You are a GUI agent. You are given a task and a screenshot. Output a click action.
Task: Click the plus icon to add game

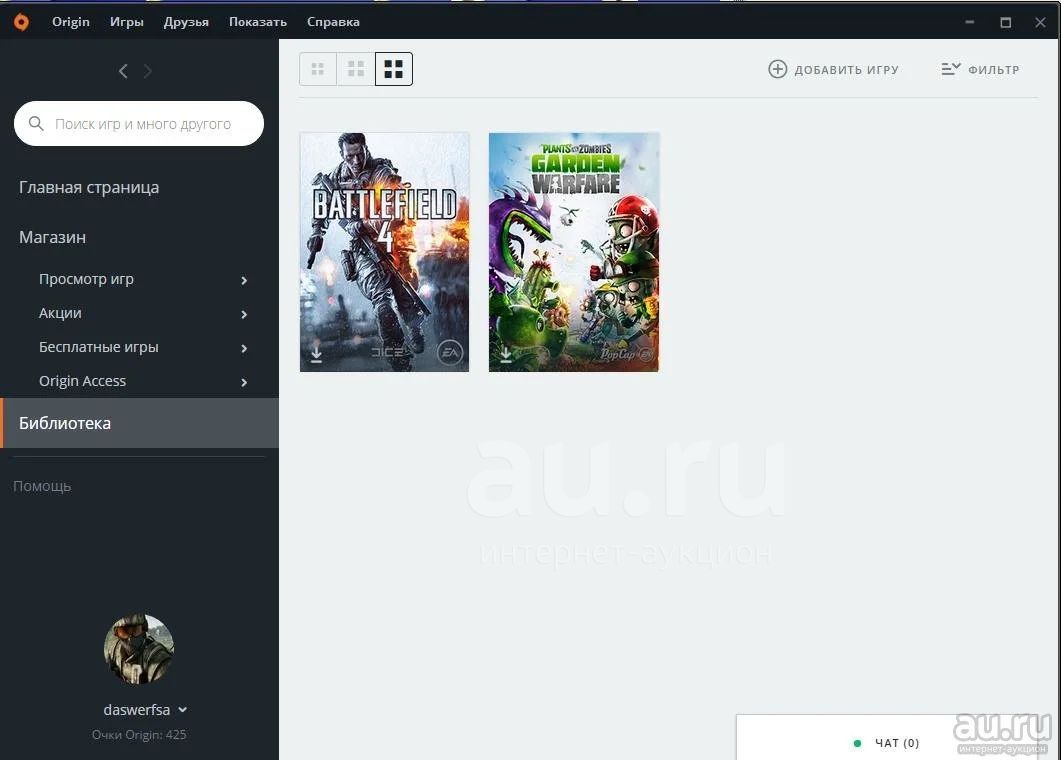pos(777,69)
